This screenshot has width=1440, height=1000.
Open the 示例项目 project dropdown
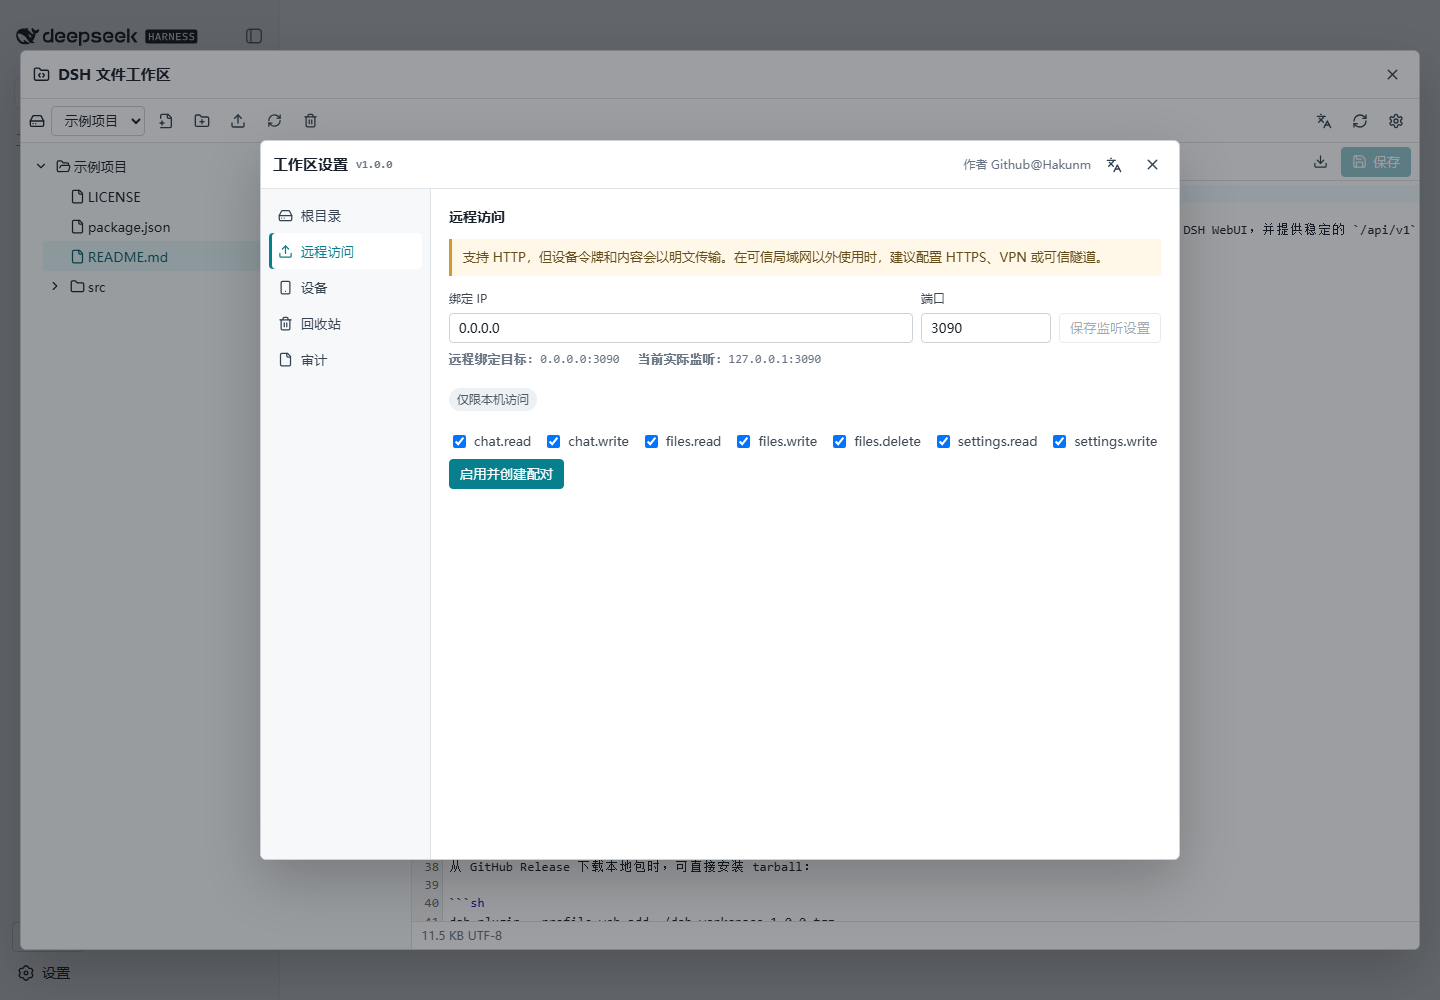[98, 121]
